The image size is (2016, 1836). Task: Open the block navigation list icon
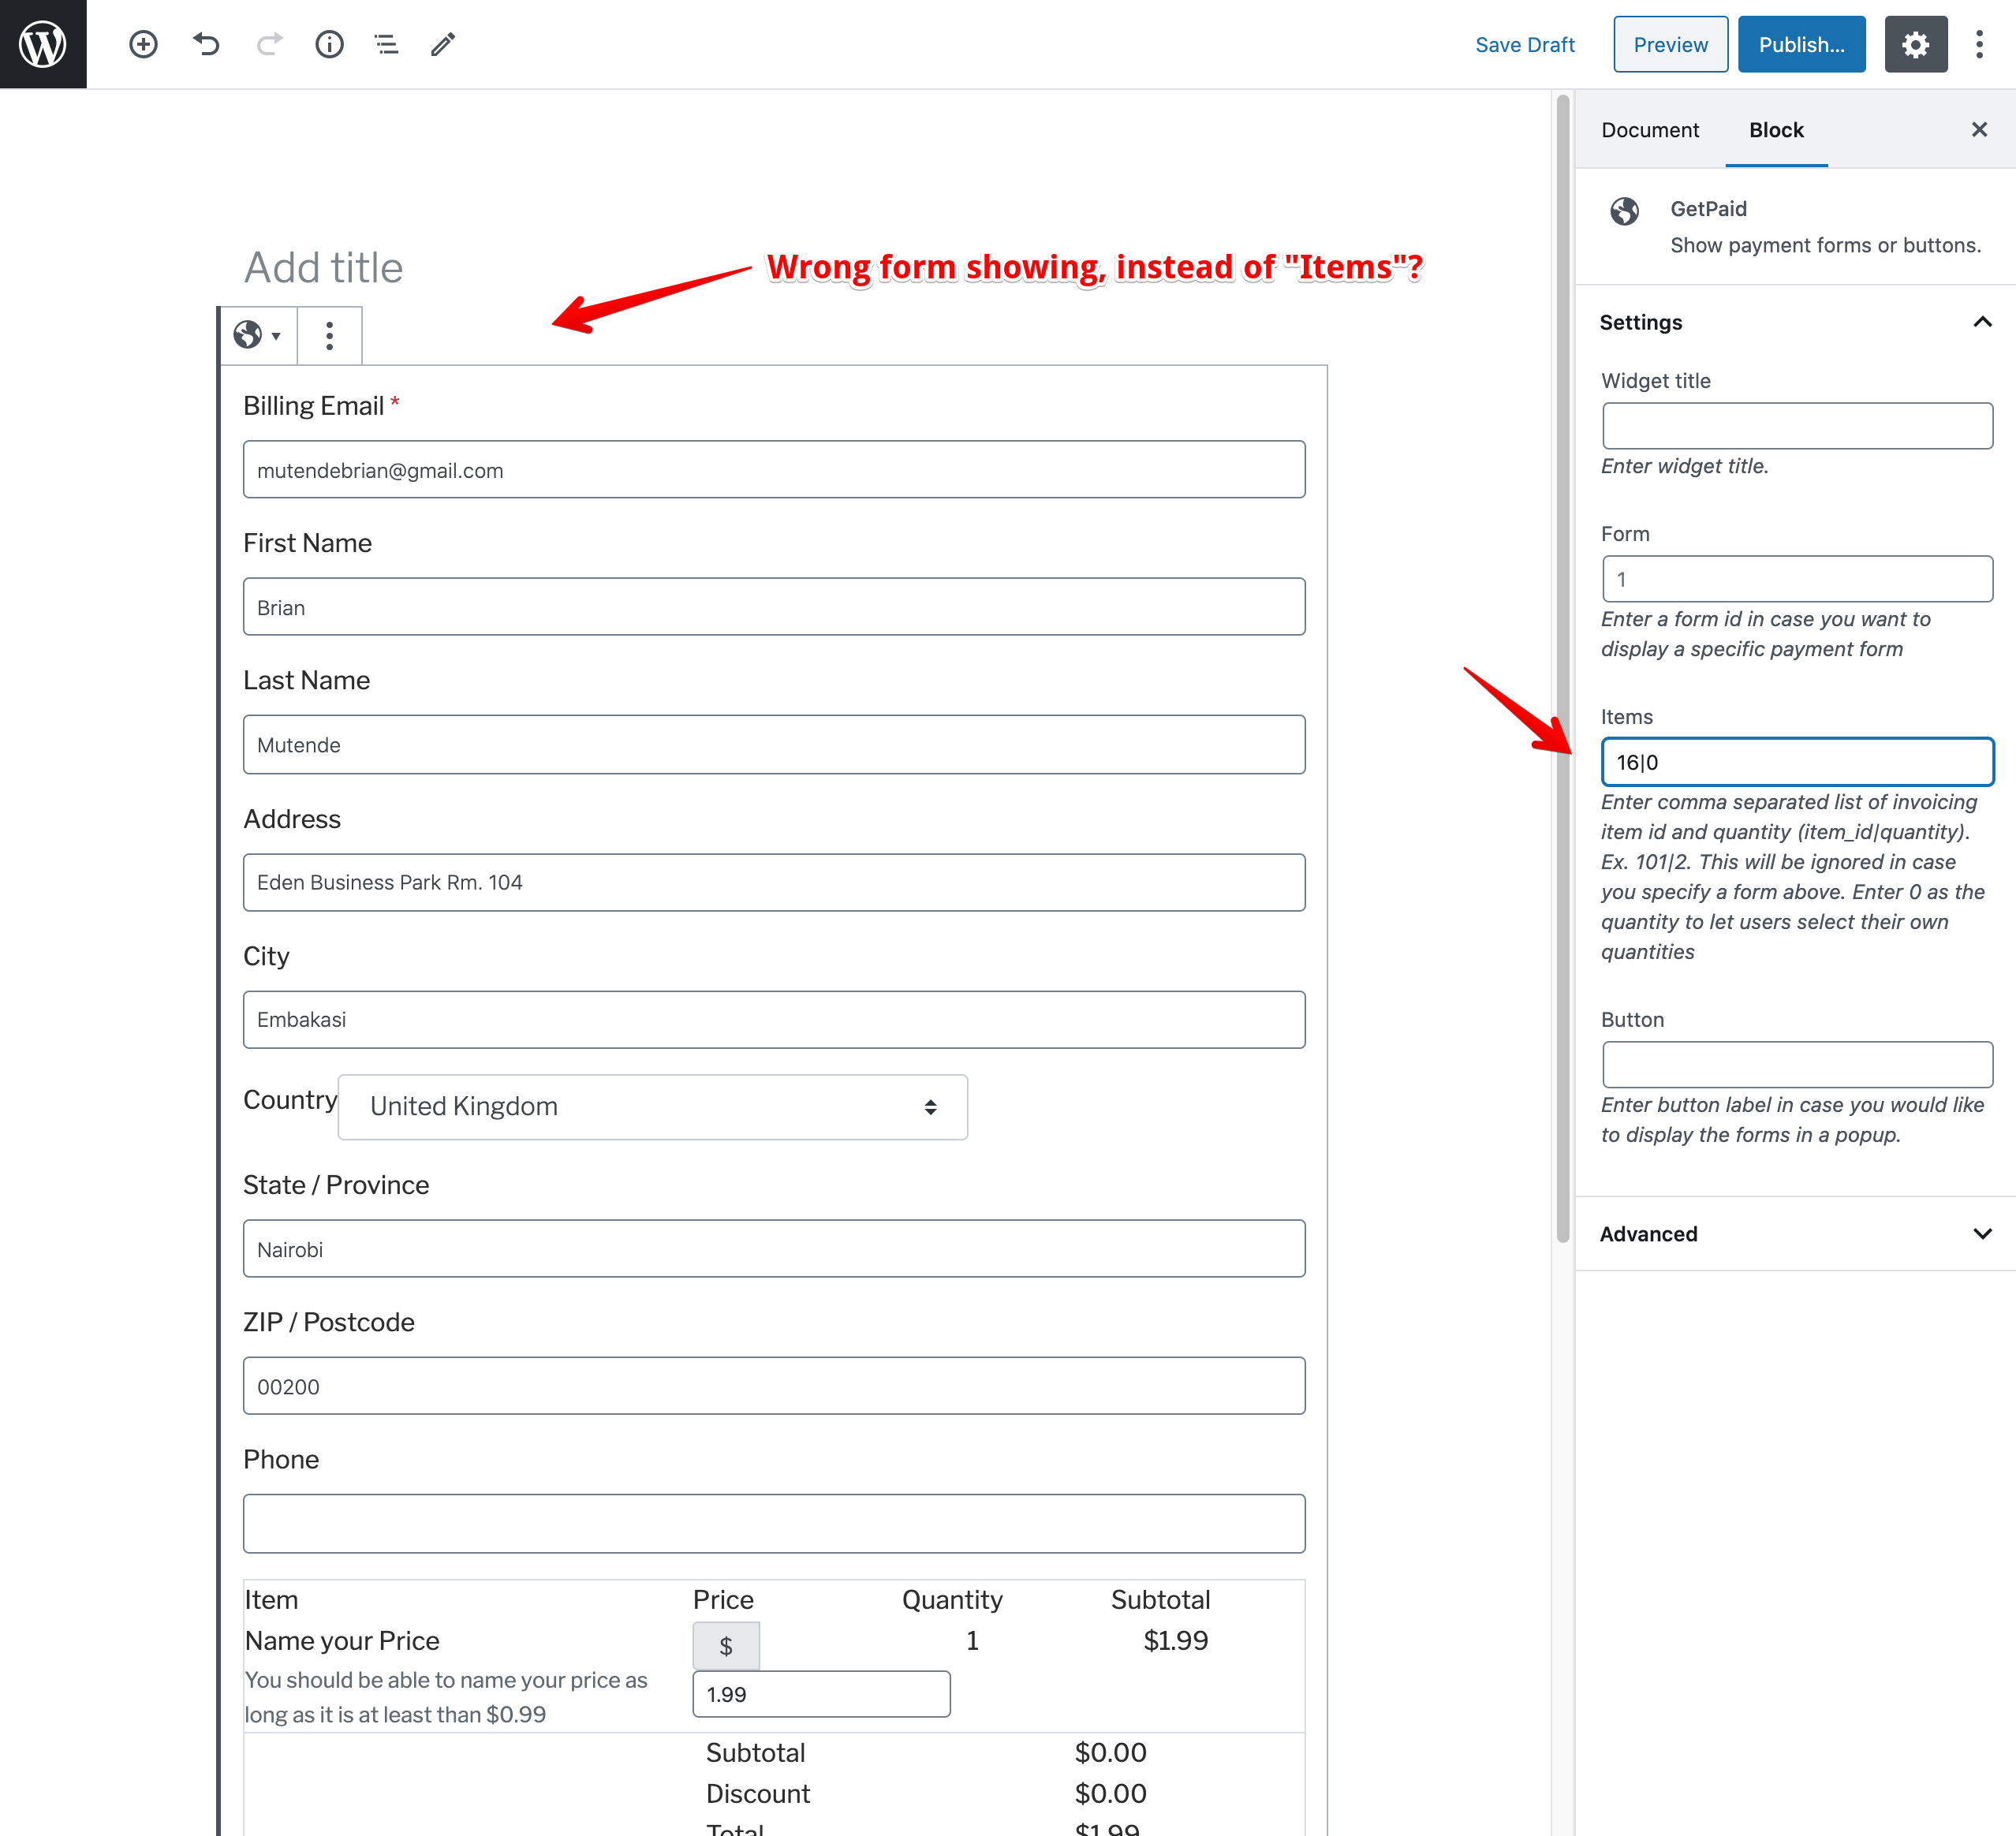click(x=386, y=44)
